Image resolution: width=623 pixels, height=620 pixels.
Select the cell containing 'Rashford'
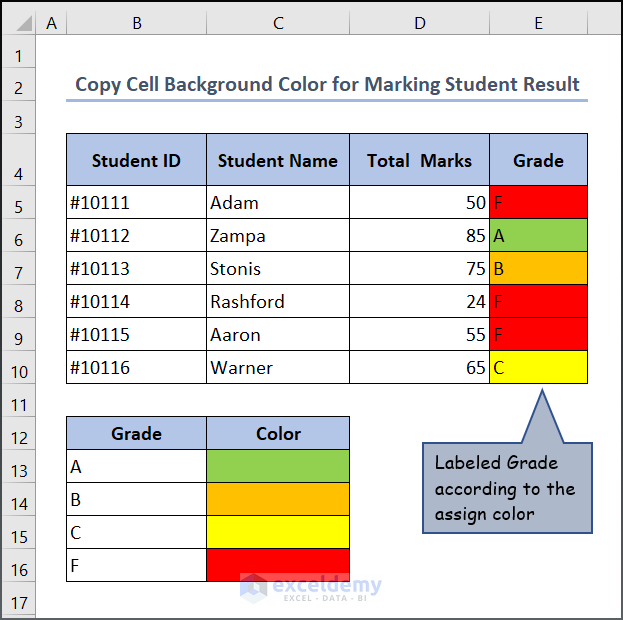(x=278, y=302)
